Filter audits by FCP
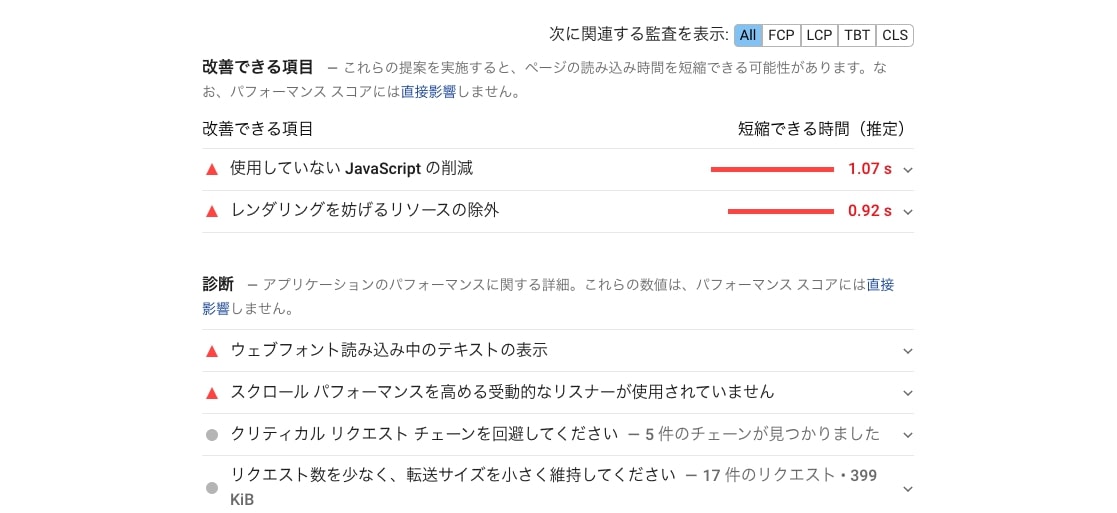The height and width of the screenshot is (513, 1117). (781, 35)
